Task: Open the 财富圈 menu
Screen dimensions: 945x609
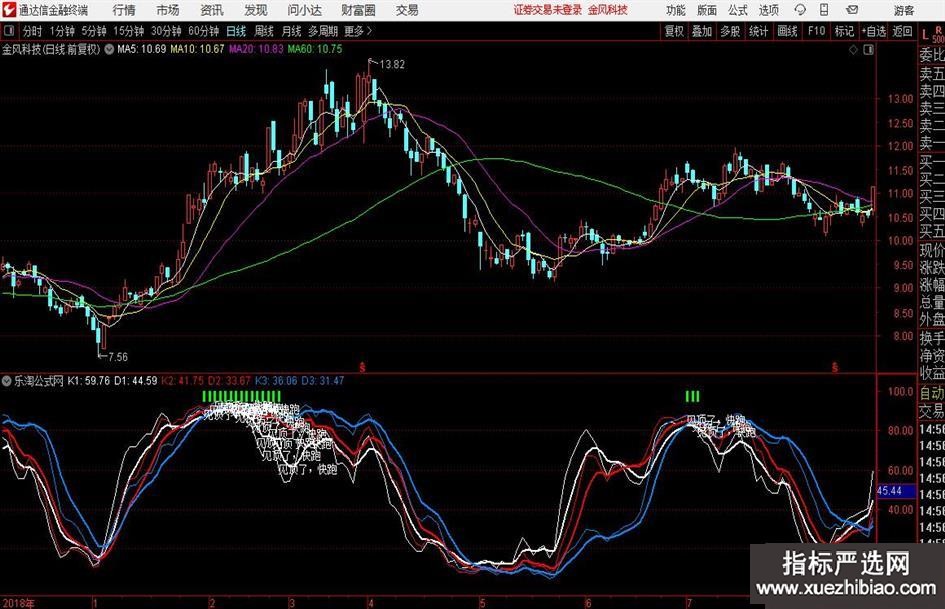Action: (358, 10)
